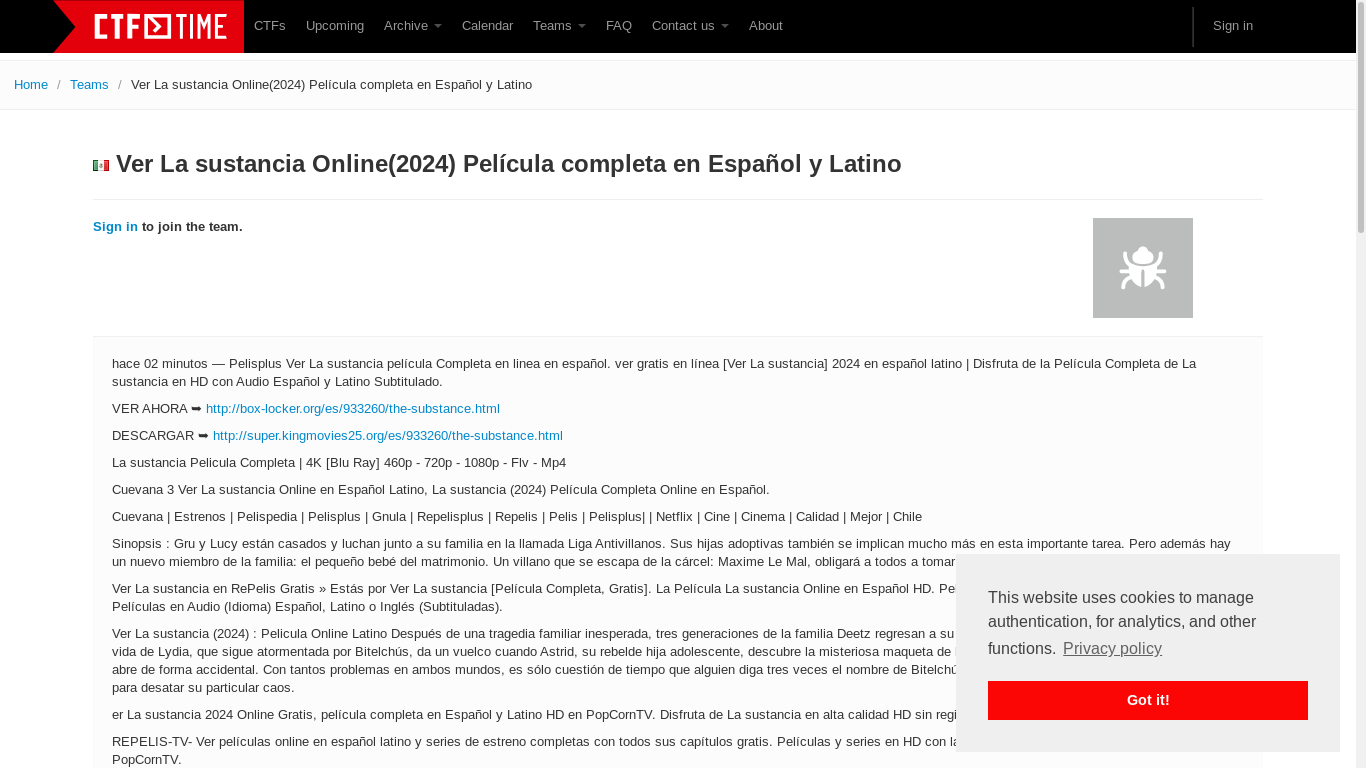The image size is (1366, 768).
Task: Open the Upcoming page
Action: click(335, 26)
